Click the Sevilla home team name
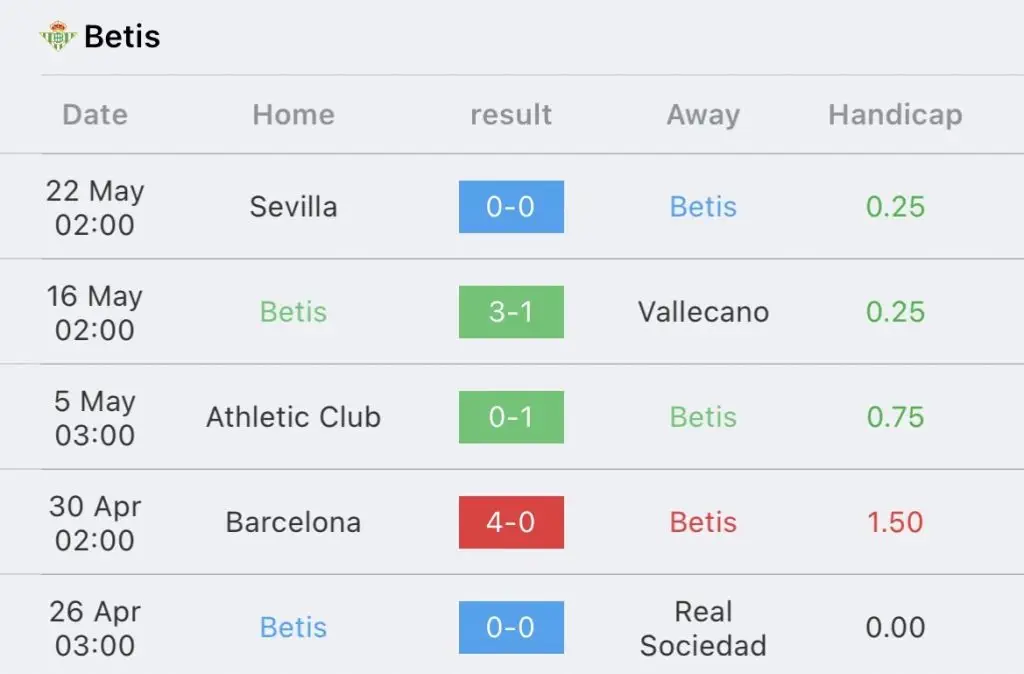Screen dimensions: 1024x674 coord(293,206)
